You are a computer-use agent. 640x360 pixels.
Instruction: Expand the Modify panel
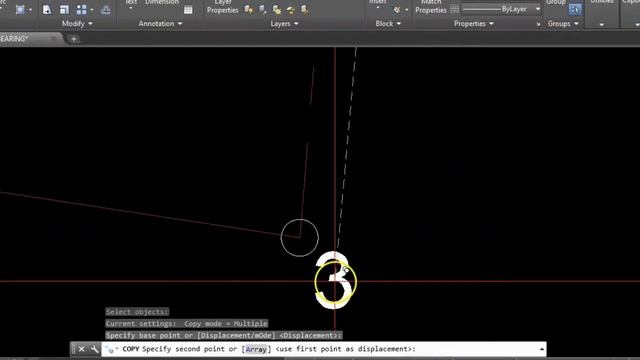(x=77, y=24)
